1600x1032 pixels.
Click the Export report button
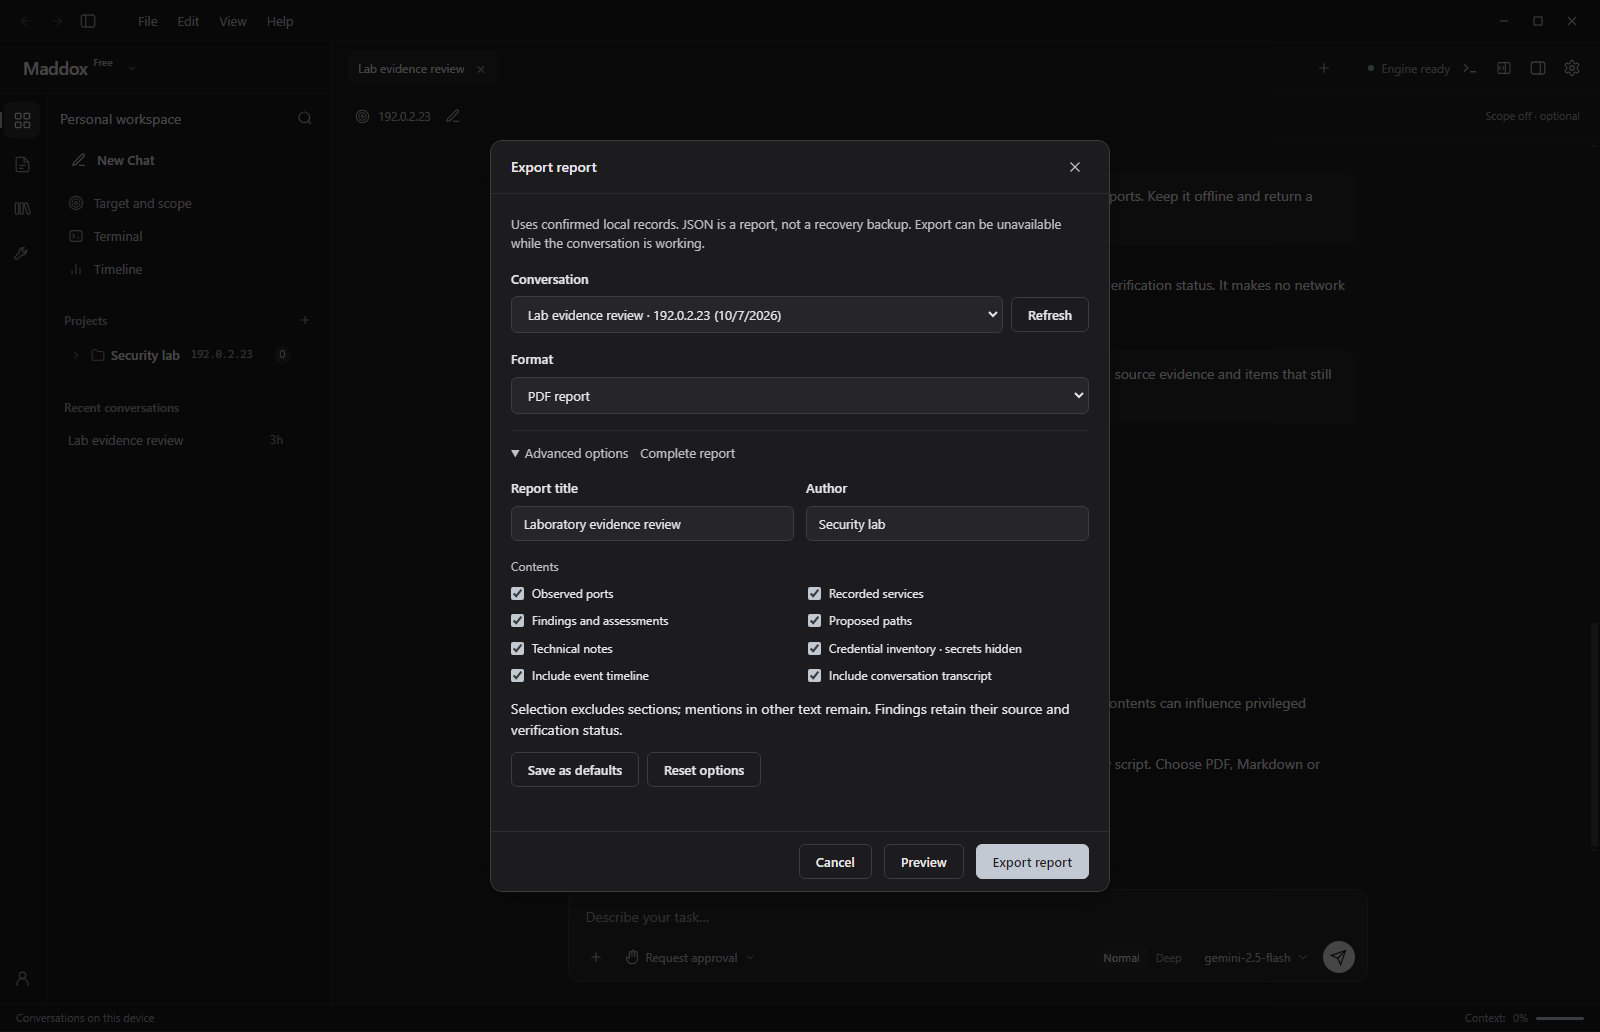coord(1032,862)
